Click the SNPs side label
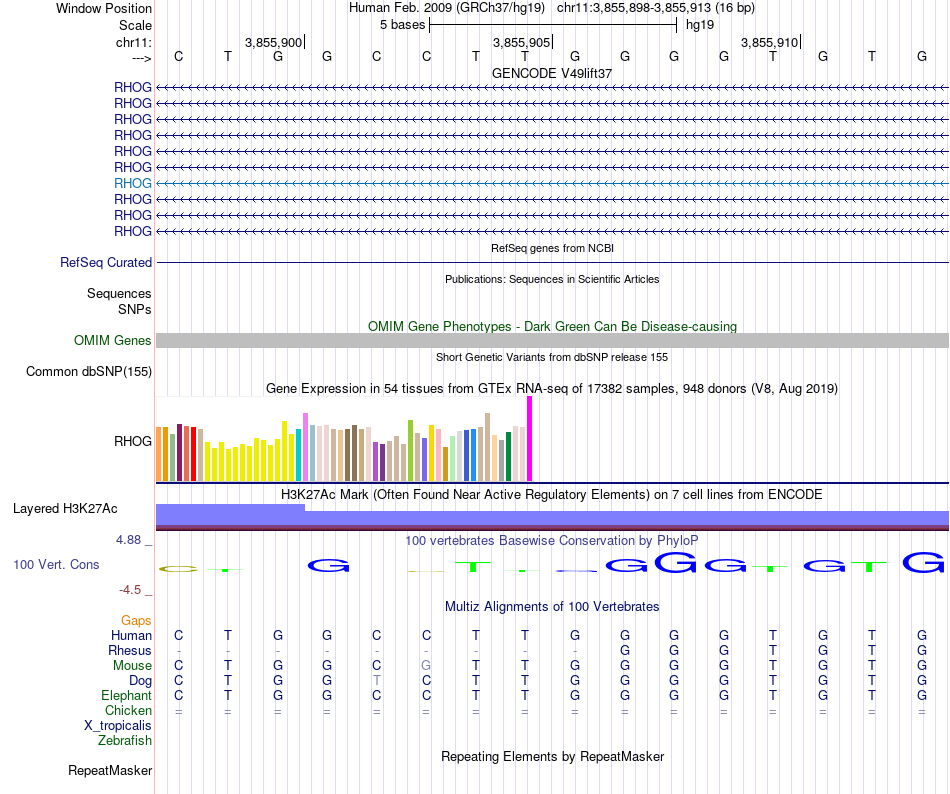This screenshot has height=794, width=950. pos(135,309)
